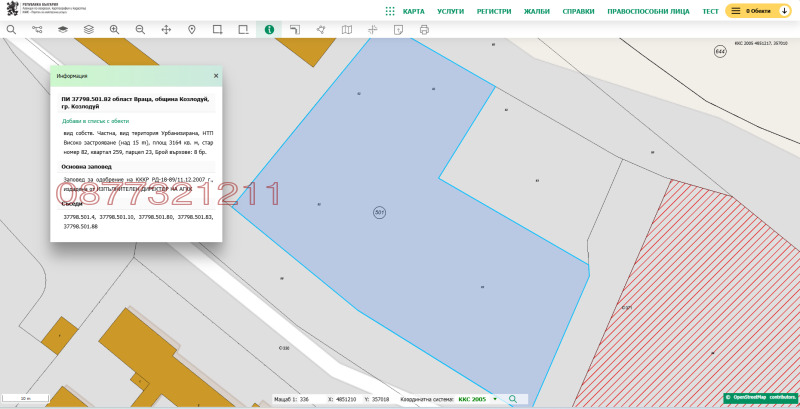The image size is (800, 409).
Task: Open the УСЛУГИ menu
Action: tap(451, 11)
